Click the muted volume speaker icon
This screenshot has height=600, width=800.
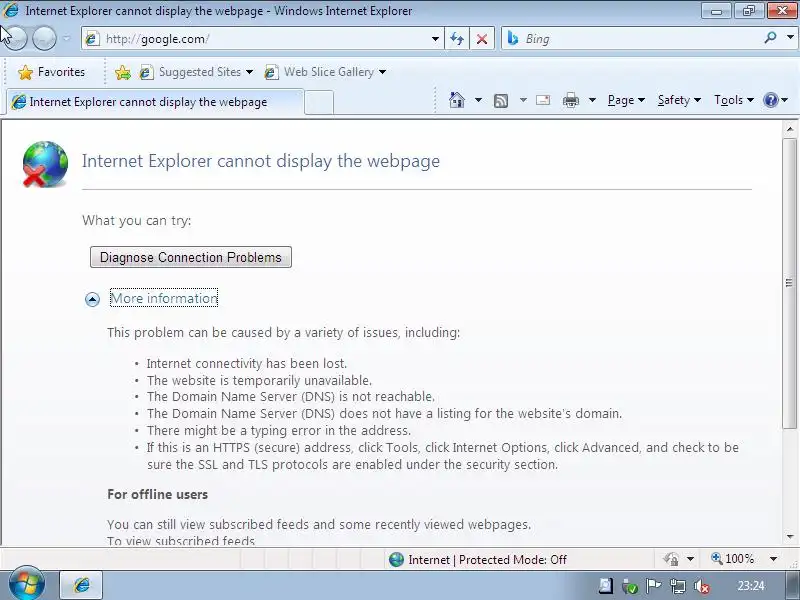click(702, 587)
